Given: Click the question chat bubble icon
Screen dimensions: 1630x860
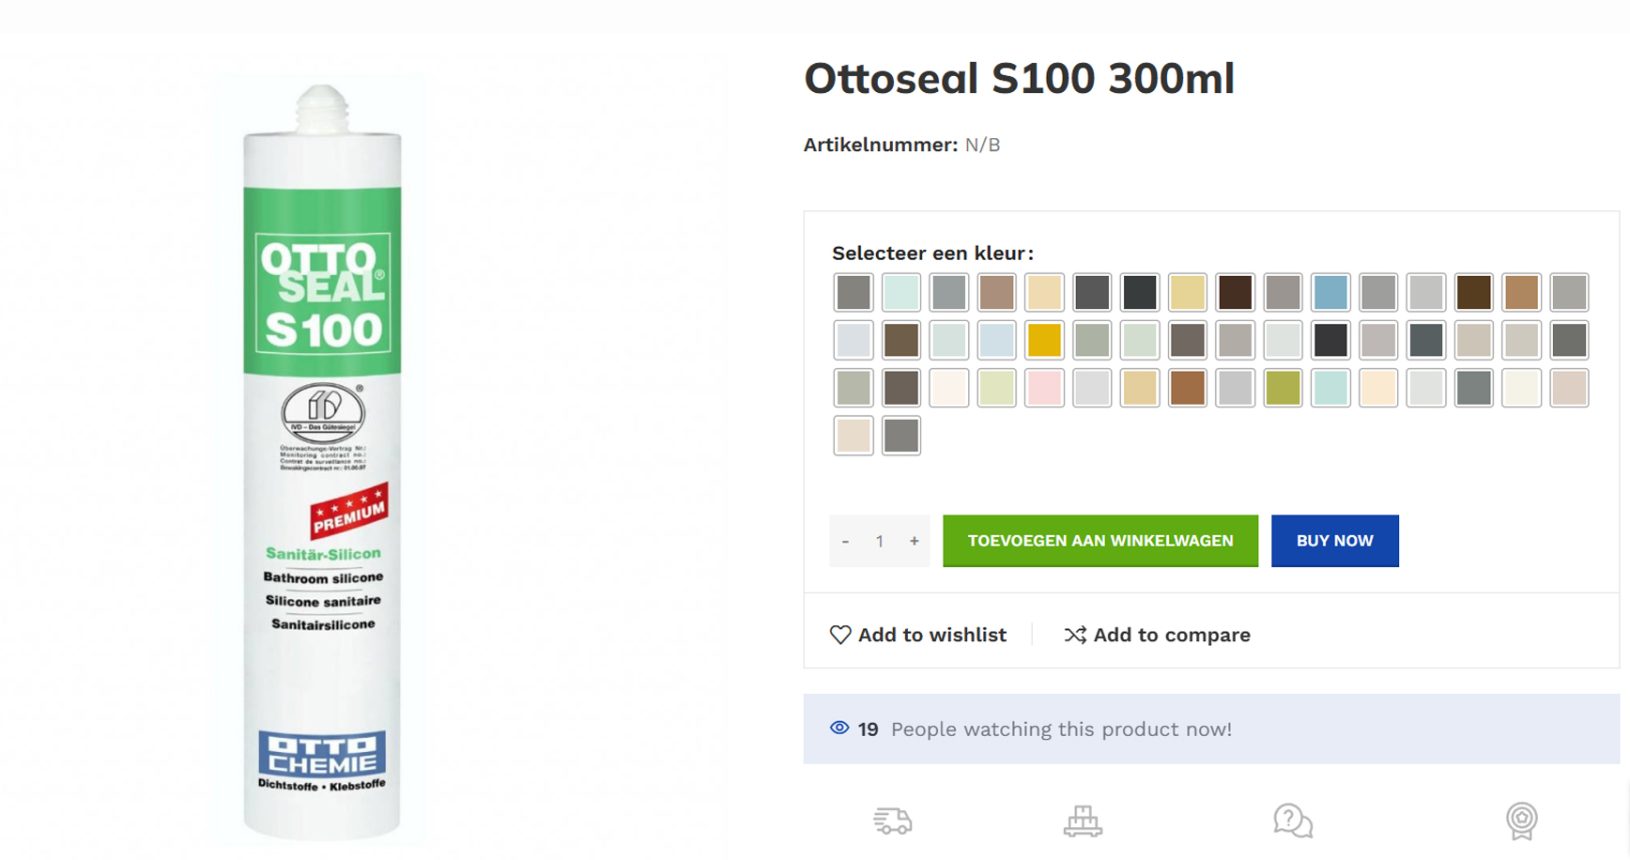Looking at the screenshot, I should (x=1293, y=821).
